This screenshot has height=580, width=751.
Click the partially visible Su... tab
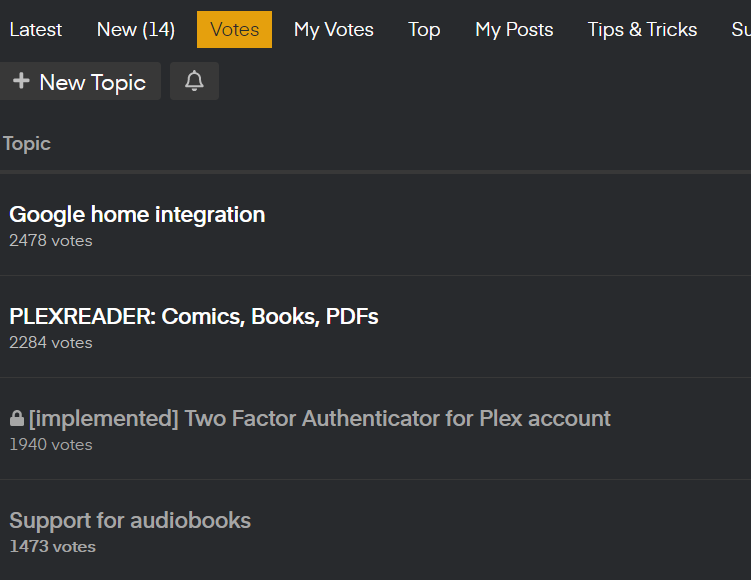(x=740, y=30)
